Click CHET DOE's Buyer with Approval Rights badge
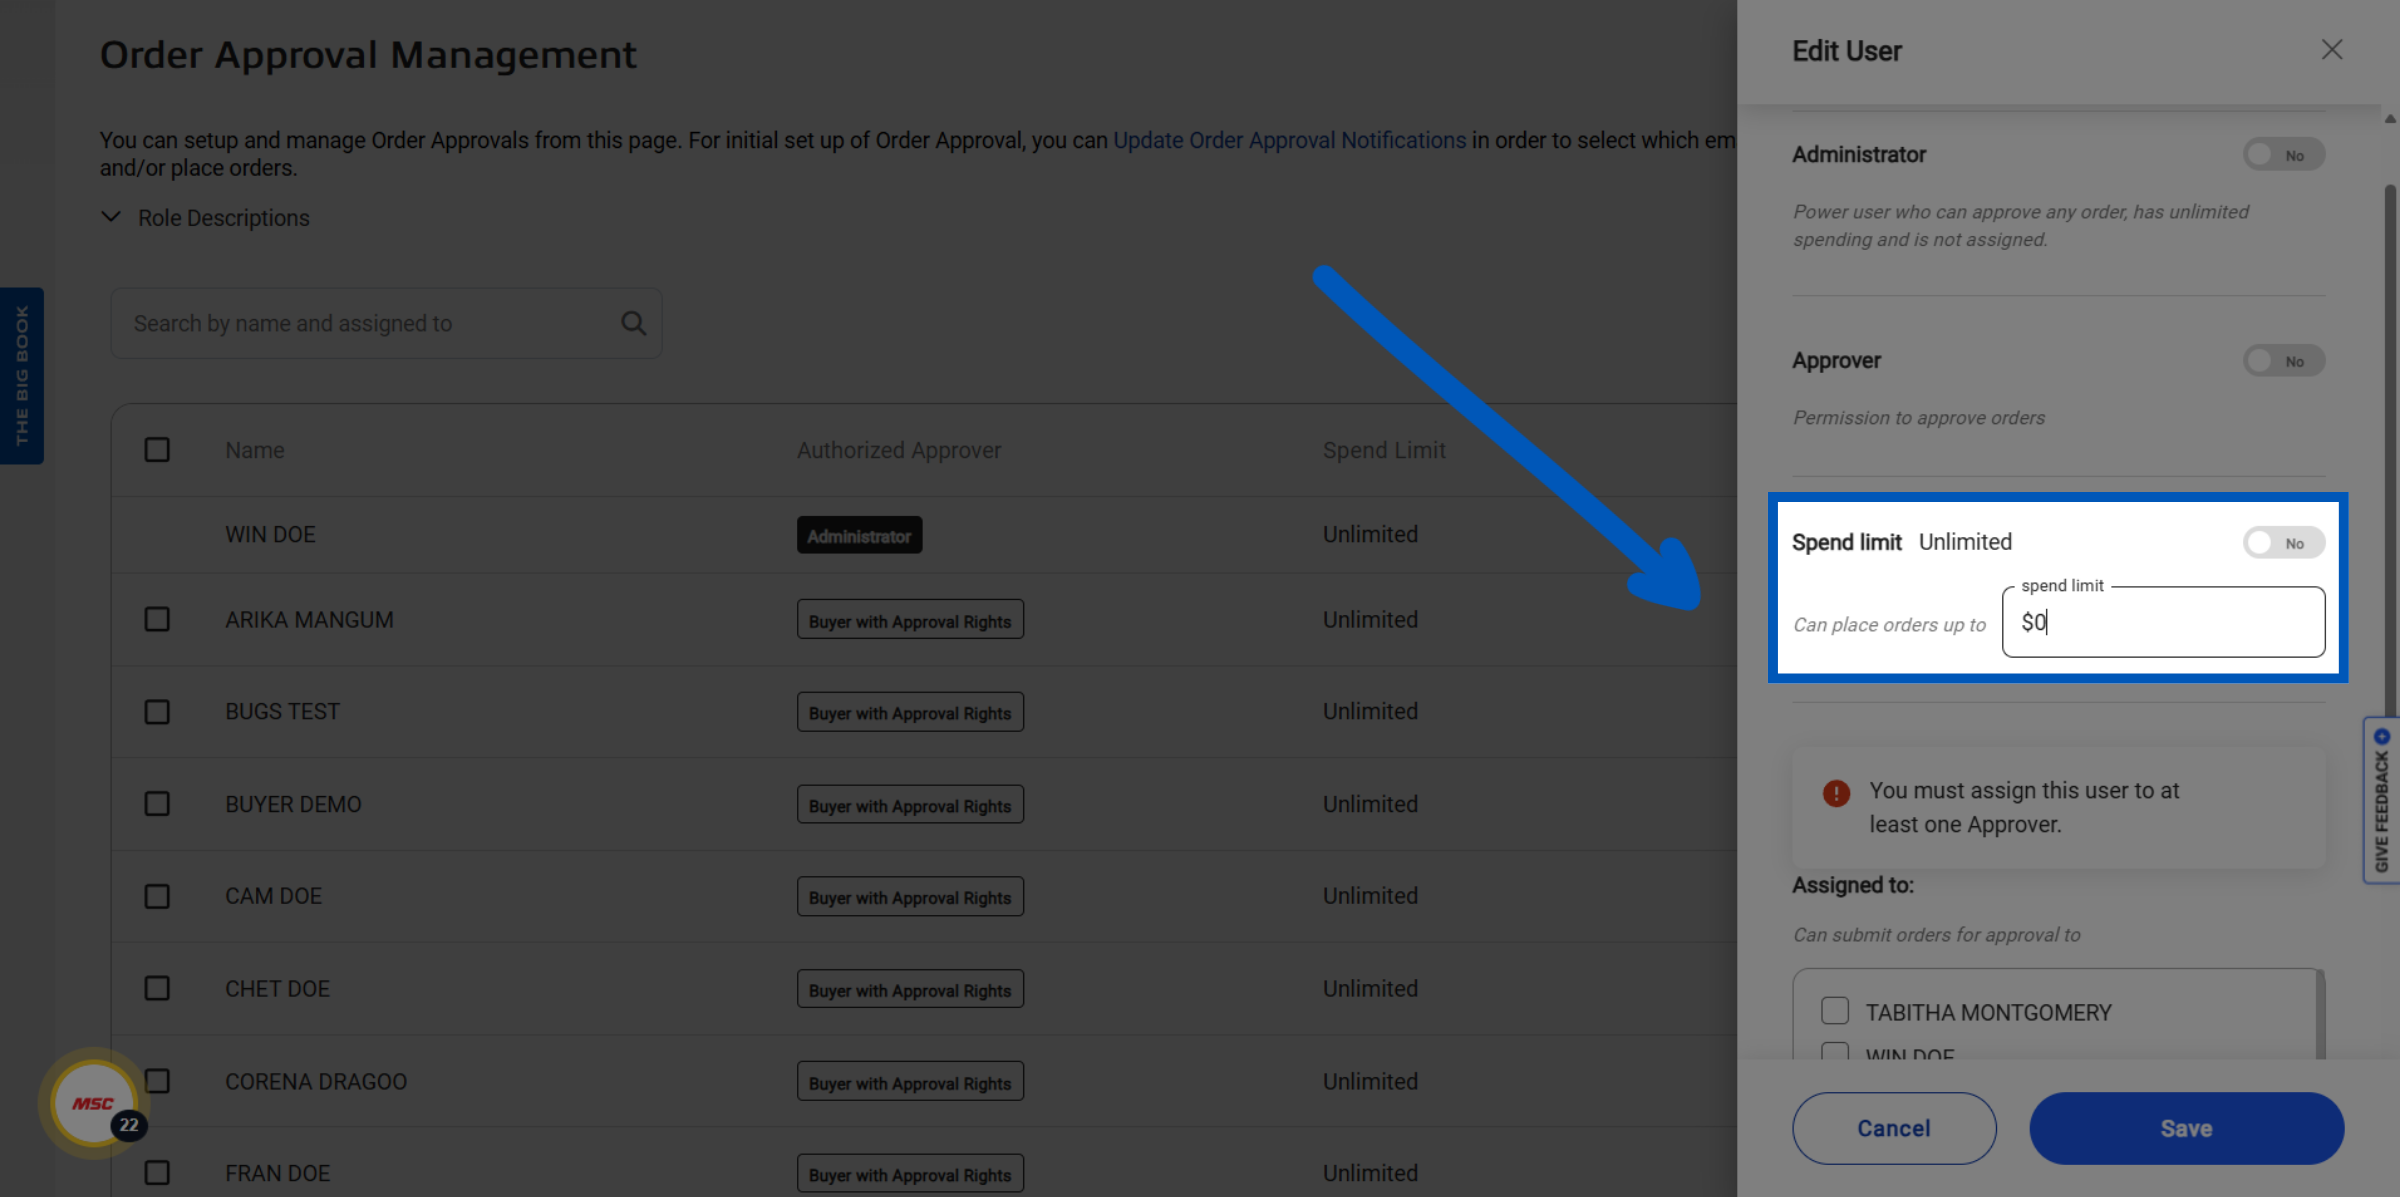Screen dimensions: 2400x1197 coord(910,989)
